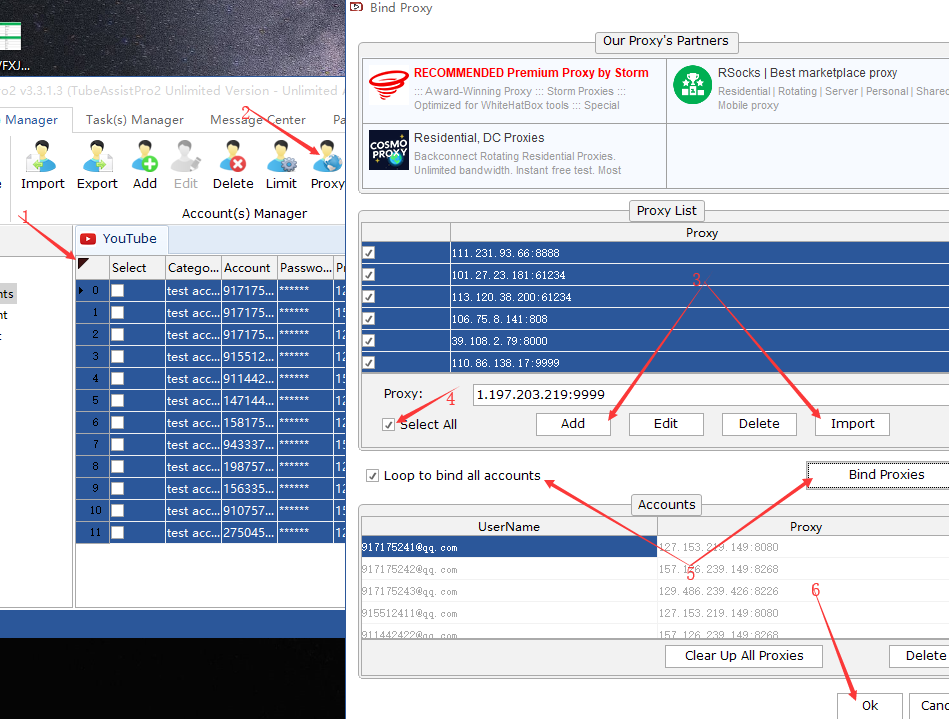The image size is (949, 719).
Task: Click the Proxy address input field
Action: [x=700, y=395]
